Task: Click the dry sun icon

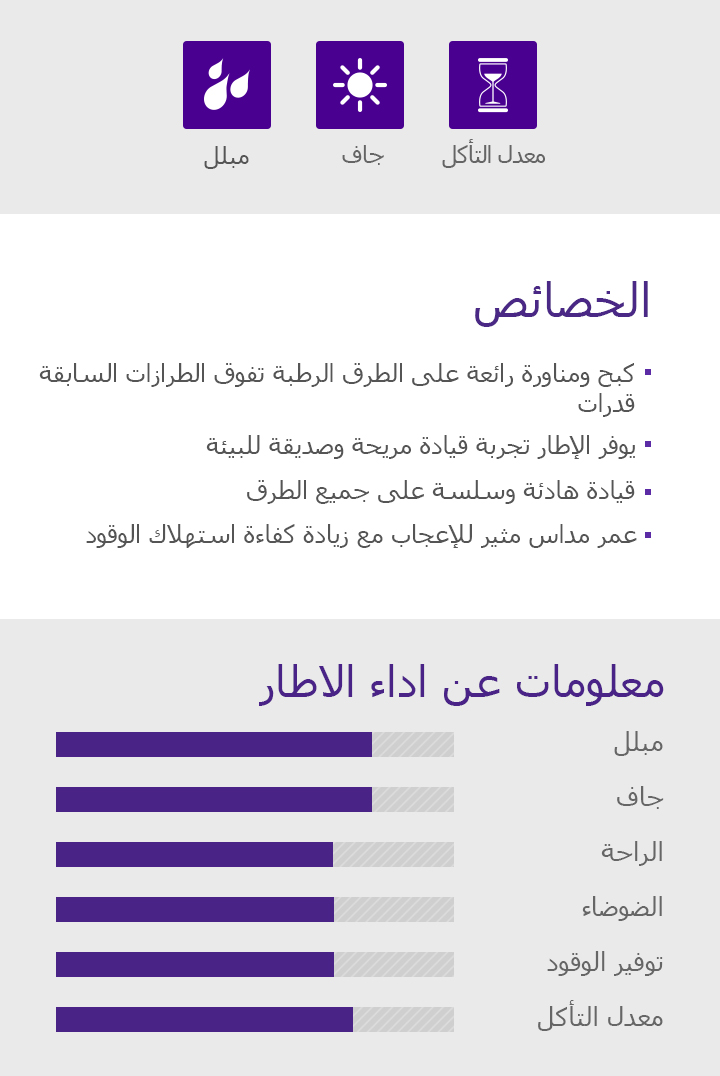Action: (360, 85)
